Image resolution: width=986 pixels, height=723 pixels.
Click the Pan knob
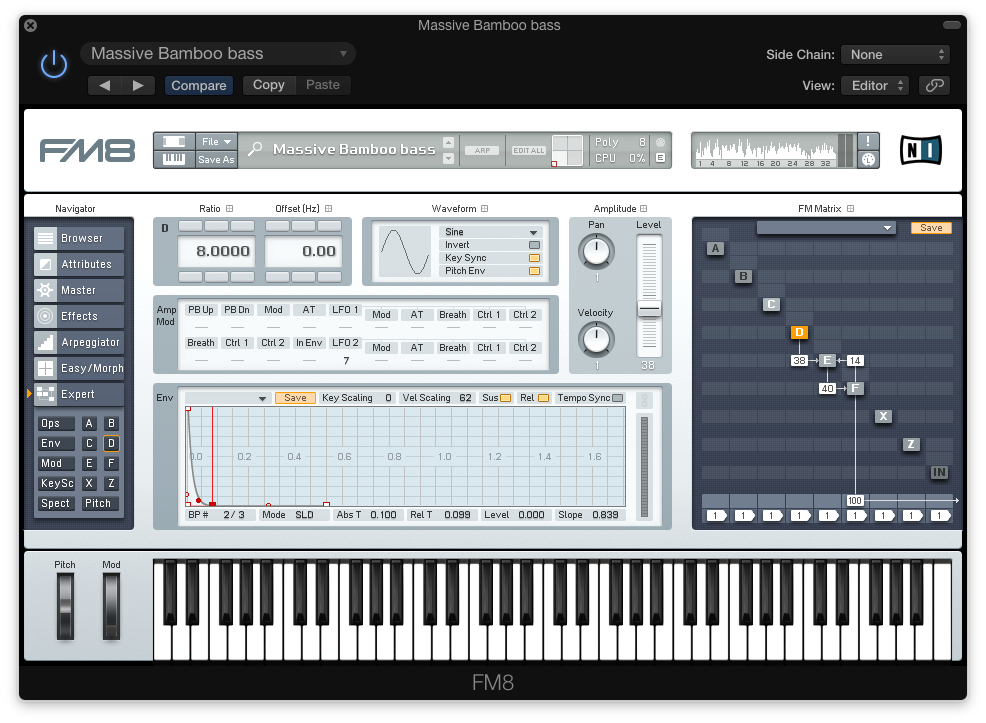[596, 251]
